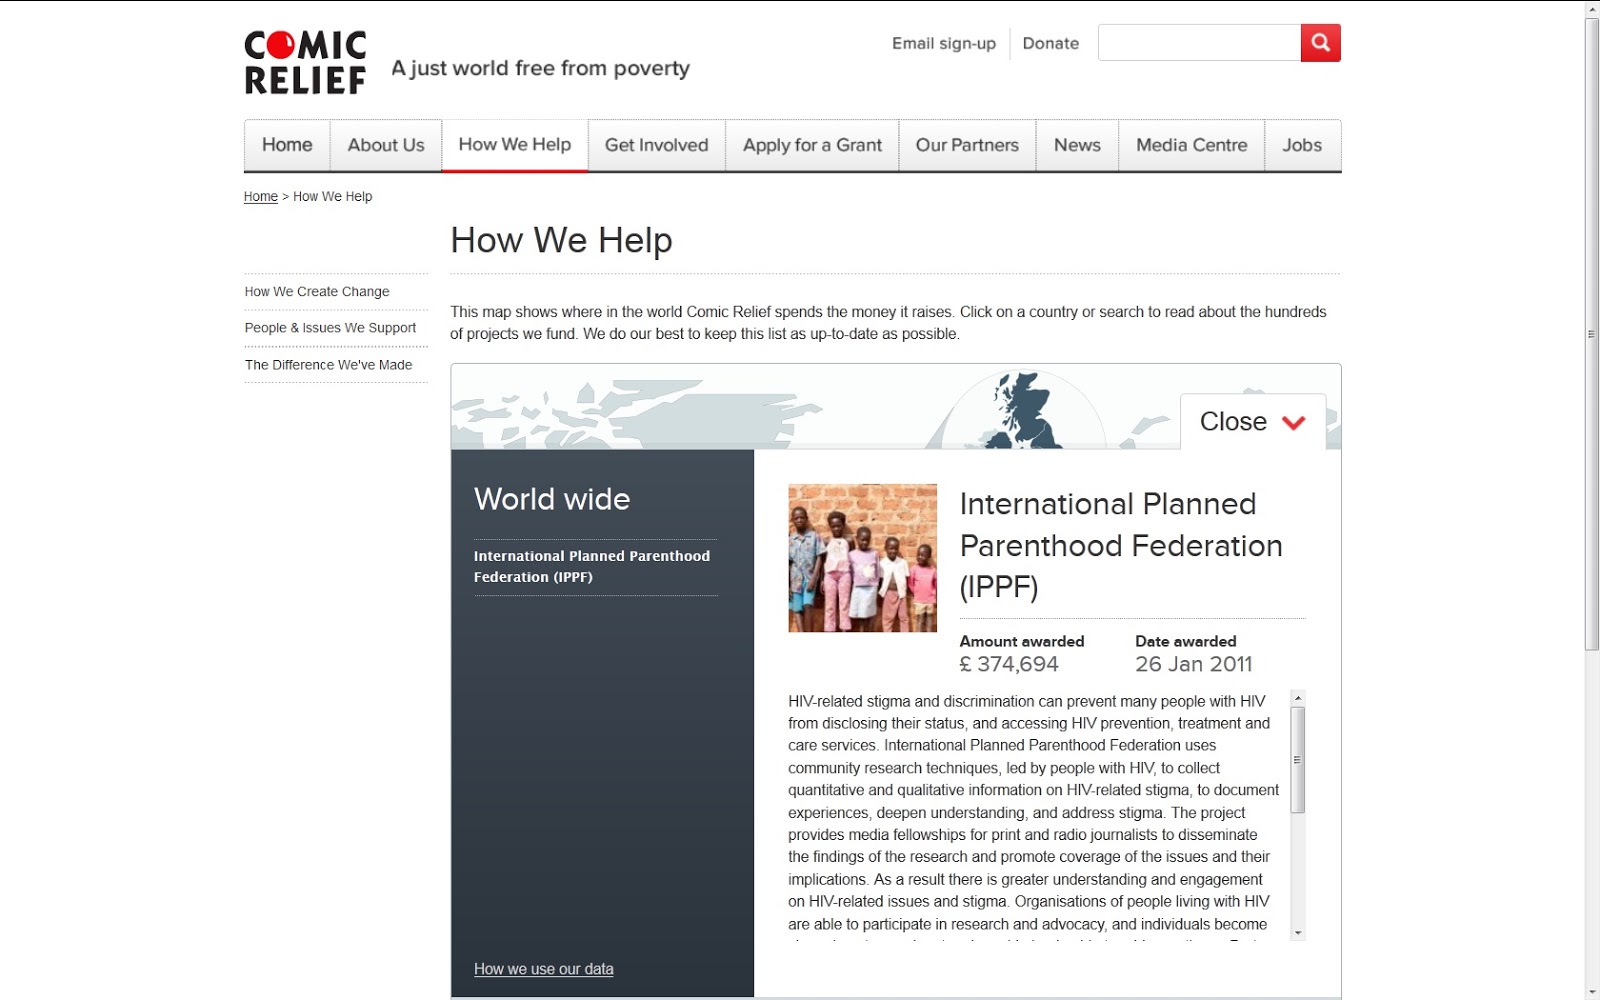Image resolution: width=1600 pixels, height=1000 pixels.
Task: Click the Comic Relief logo
Action: (x=305, y=62)
